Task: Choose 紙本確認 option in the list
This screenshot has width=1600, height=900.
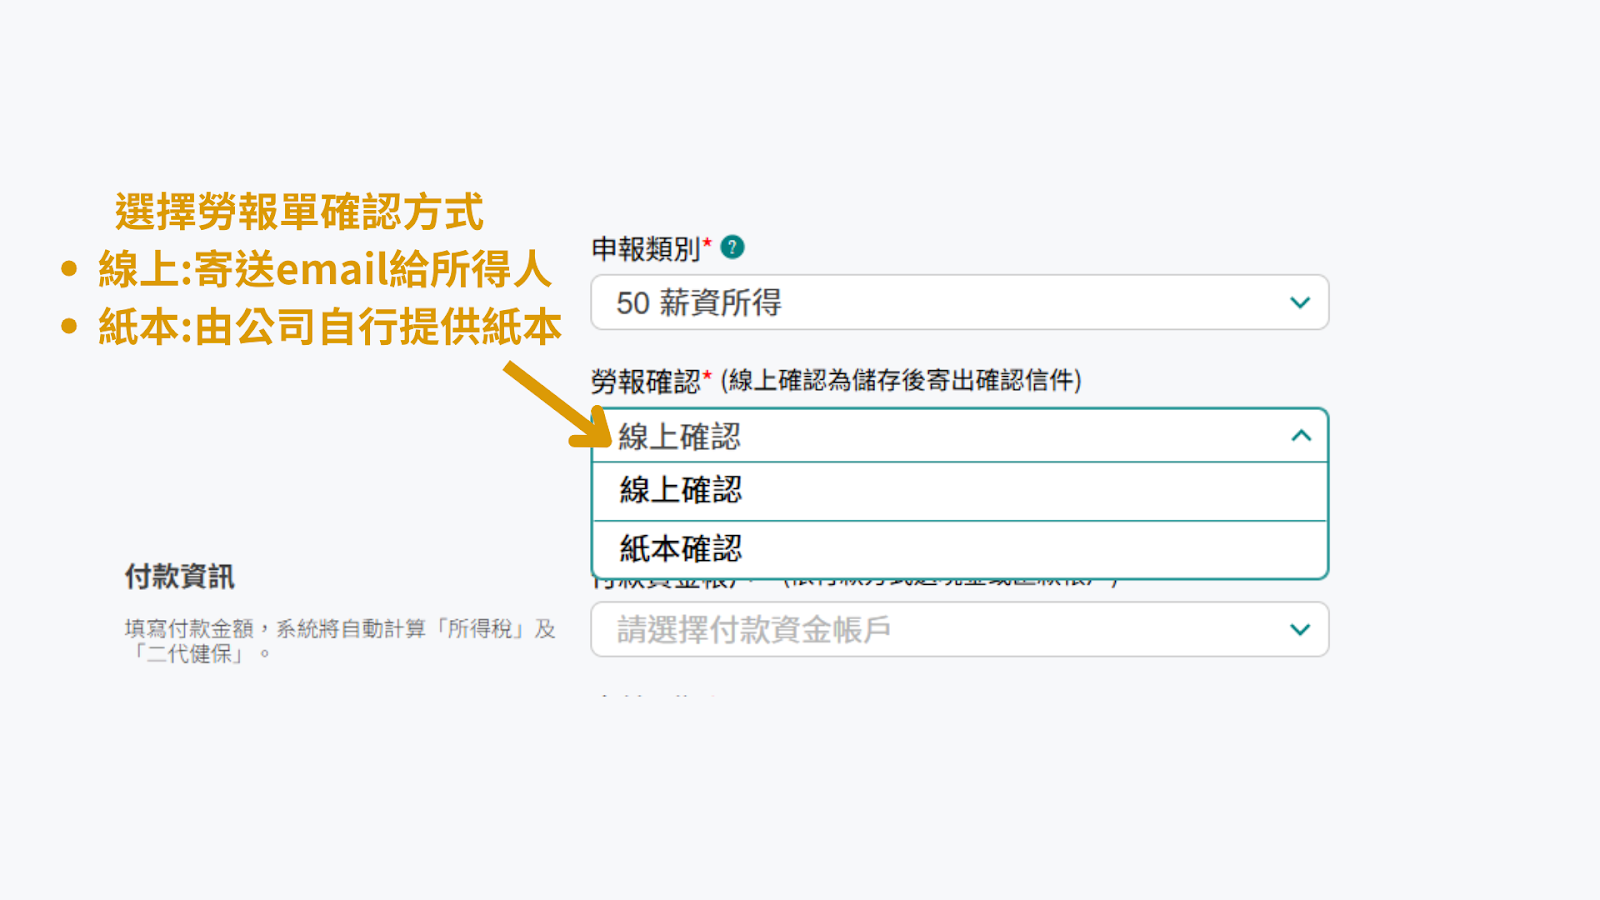Action: click(959, 549)
